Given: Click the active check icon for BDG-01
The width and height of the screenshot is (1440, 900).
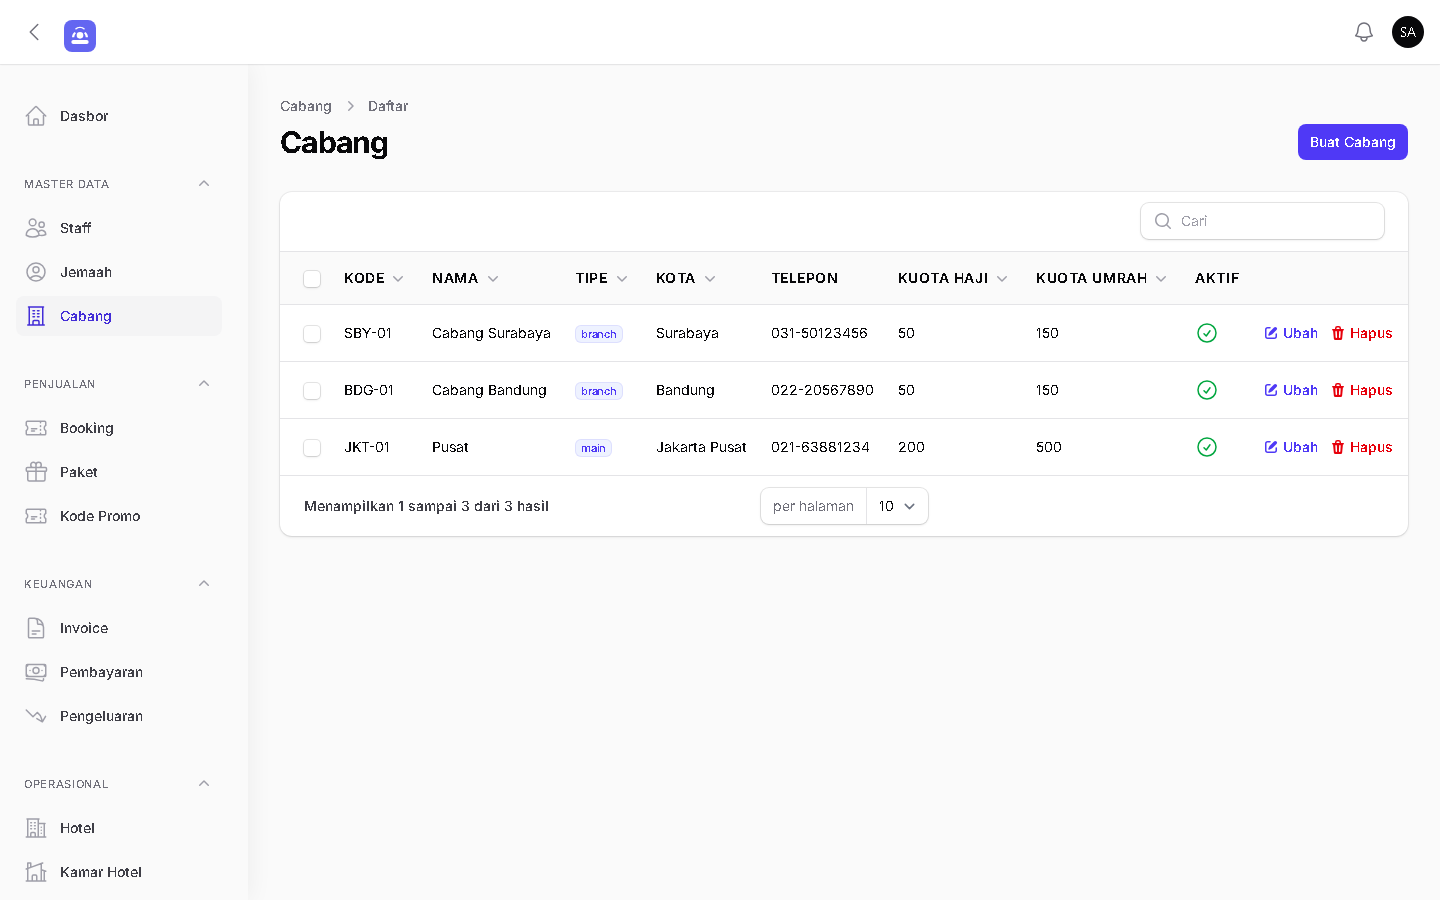Looking at the screenshot, I should 1207,390.
